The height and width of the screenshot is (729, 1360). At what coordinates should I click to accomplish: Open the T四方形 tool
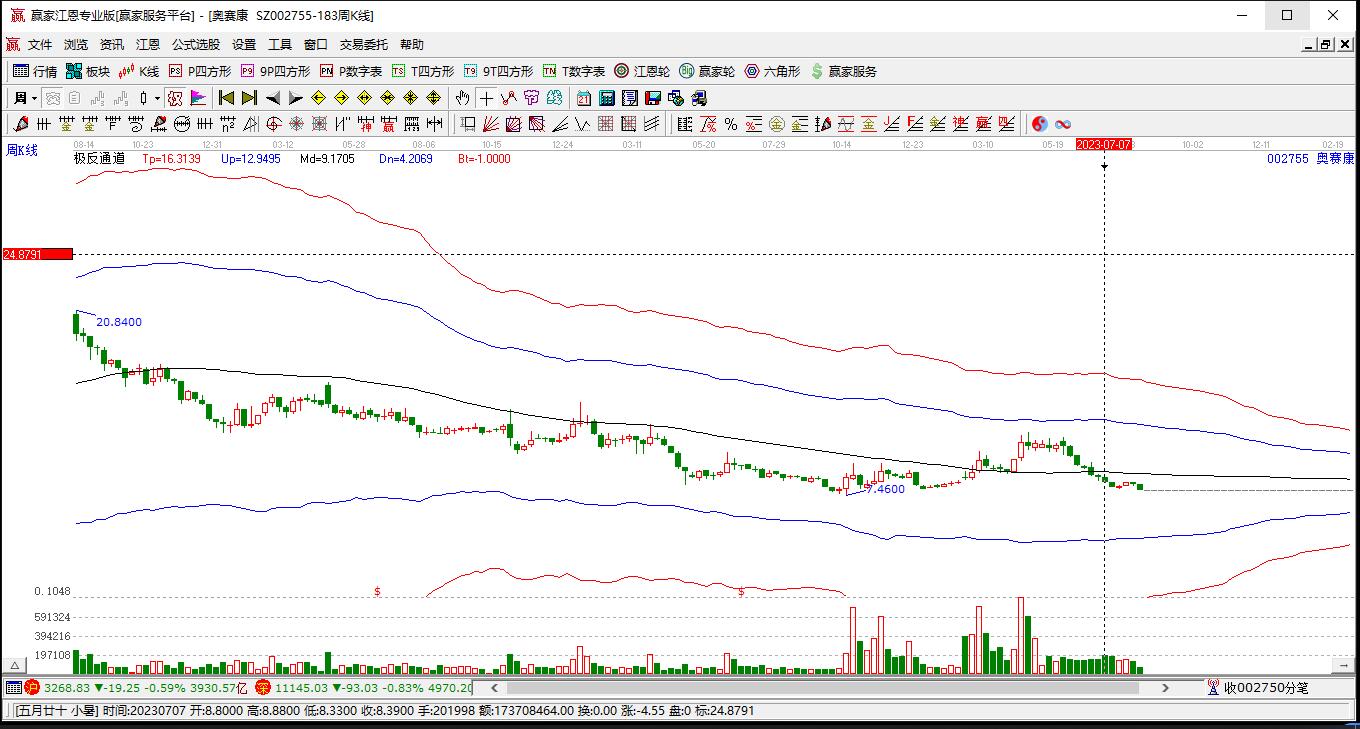[423, 71]
